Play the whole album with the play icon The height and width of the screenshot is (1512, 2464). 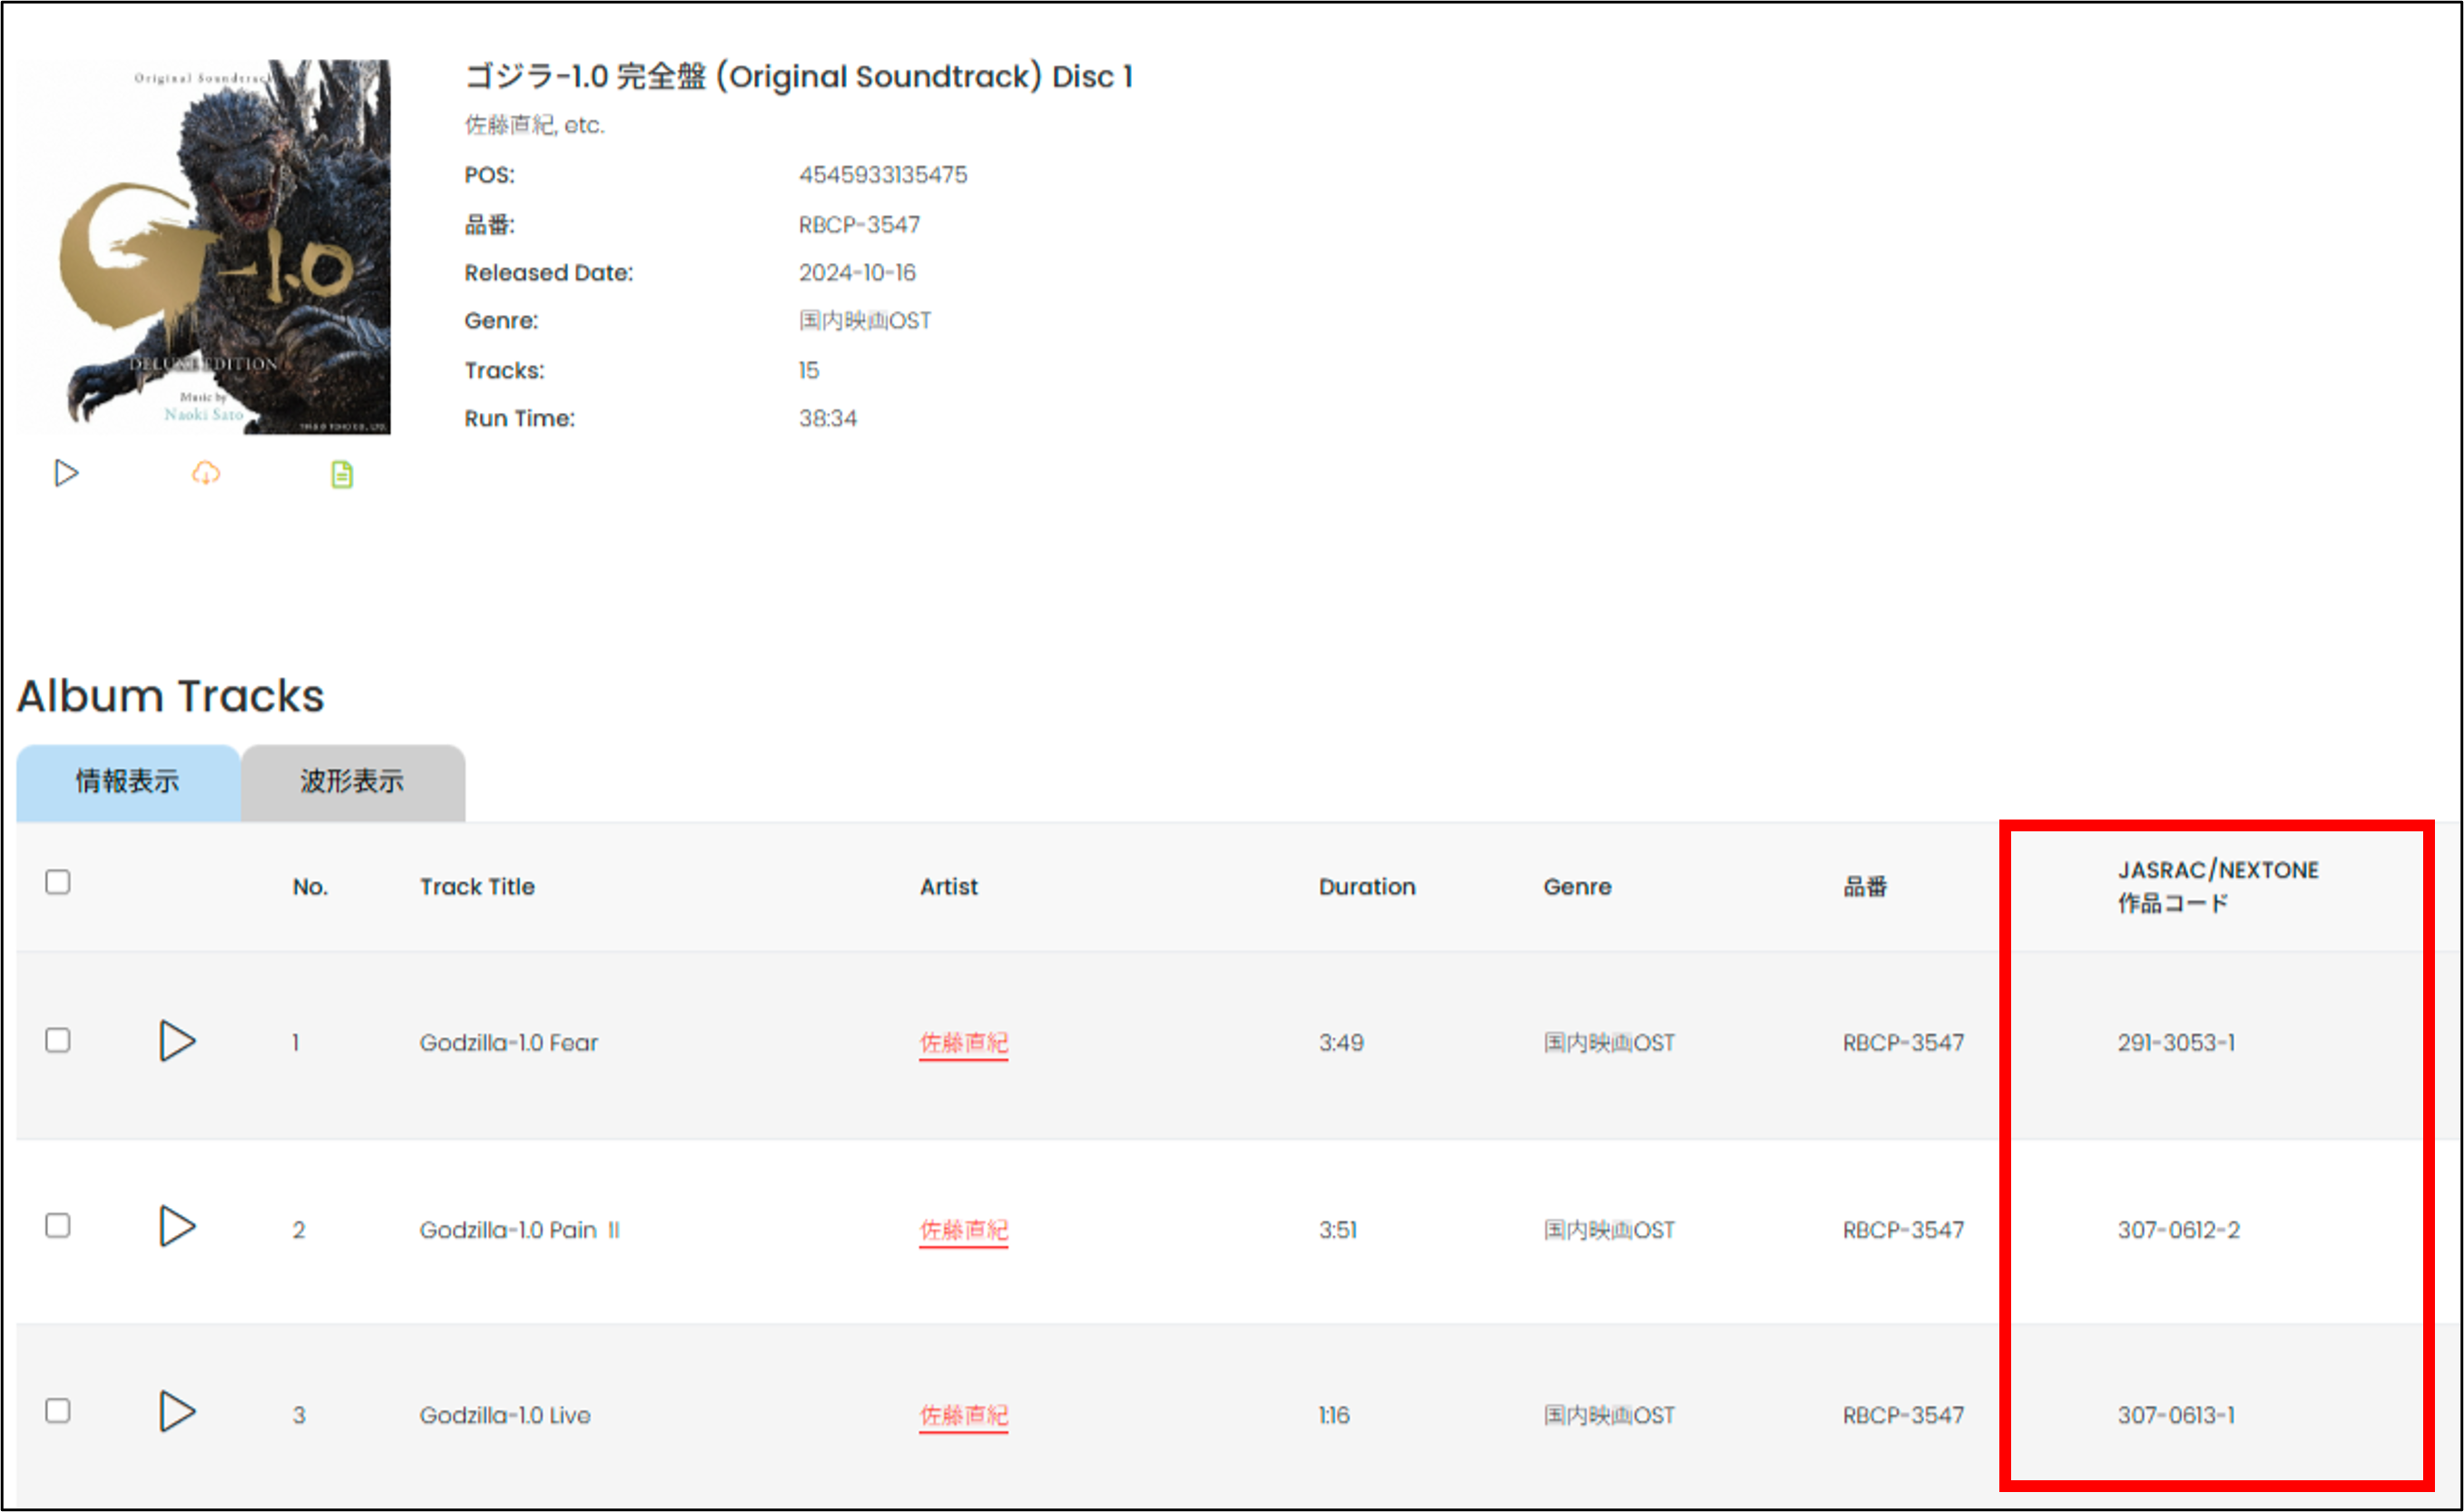pyautogui.click(x=66, y=473)
